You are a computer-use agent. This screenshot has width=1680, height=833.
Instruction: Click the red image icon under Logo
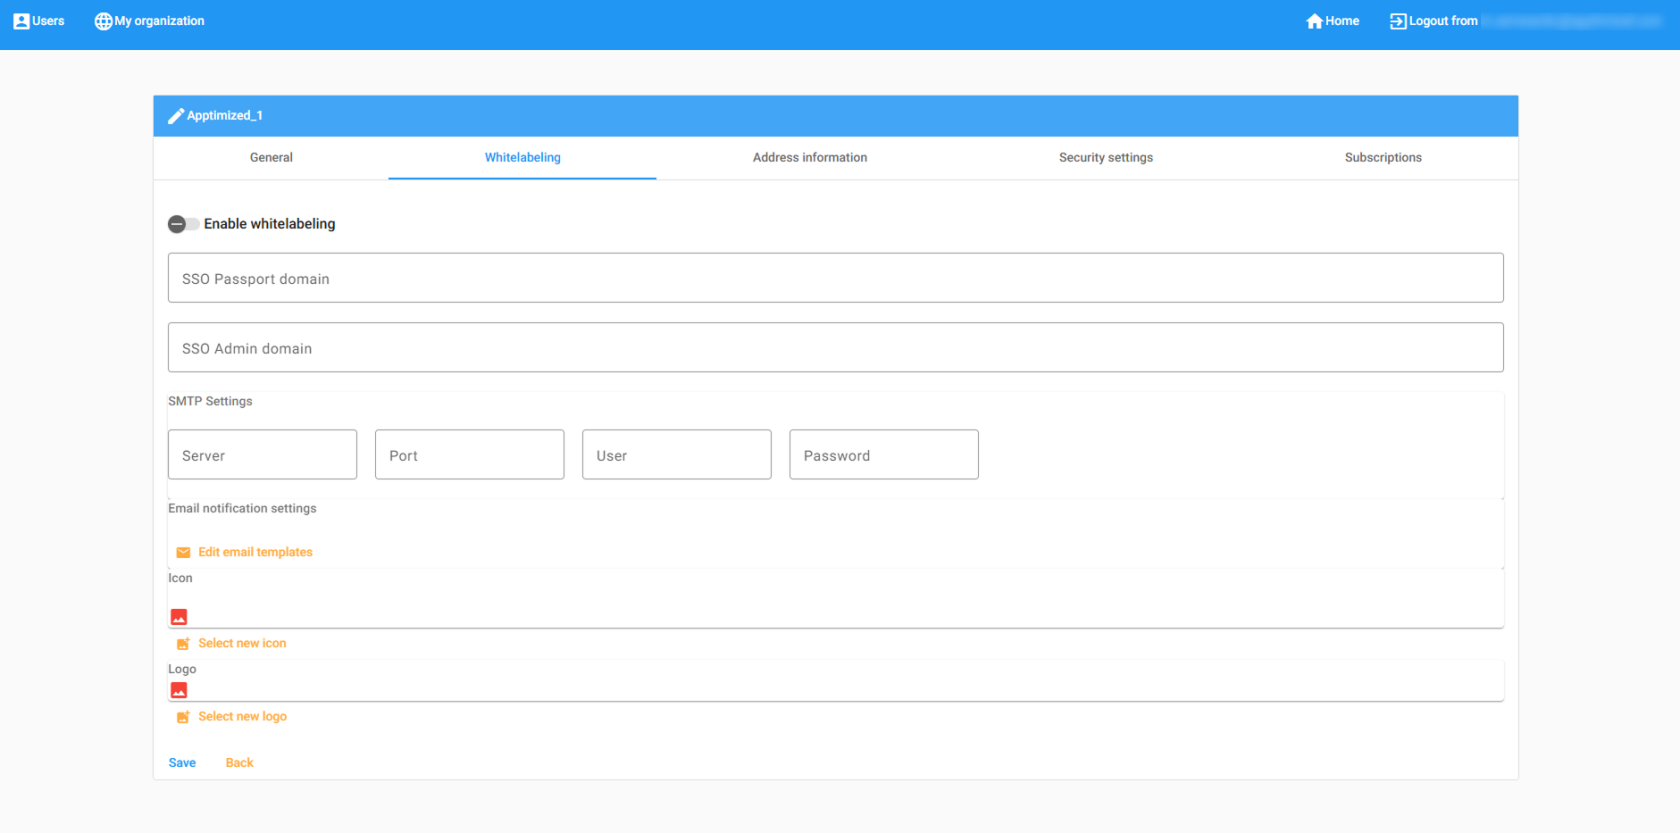(x=179, y=690)
